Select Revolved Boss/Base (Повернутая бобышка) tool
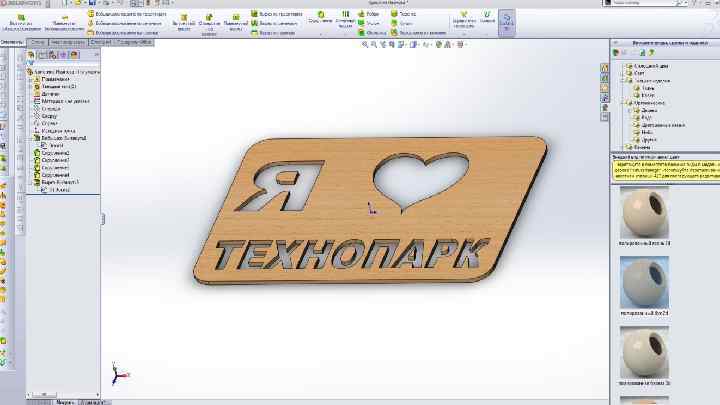720x405 pixels. tap(65, 23)
